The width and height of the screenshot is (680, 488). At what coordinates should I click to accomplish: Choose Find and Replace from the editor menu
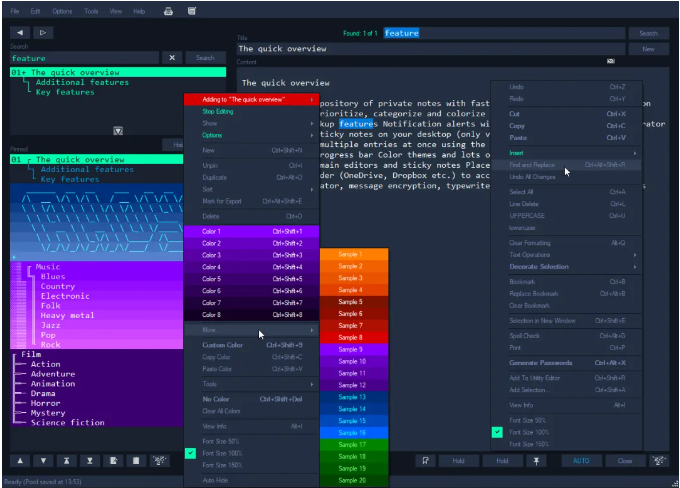[566, 165]
